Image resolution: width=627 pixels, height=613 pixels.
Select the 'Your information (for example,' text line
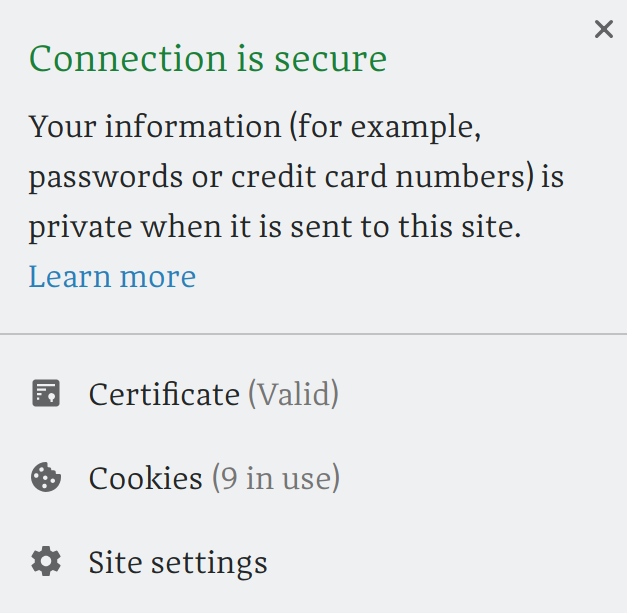pyautogui.click(x=255, y=127)
